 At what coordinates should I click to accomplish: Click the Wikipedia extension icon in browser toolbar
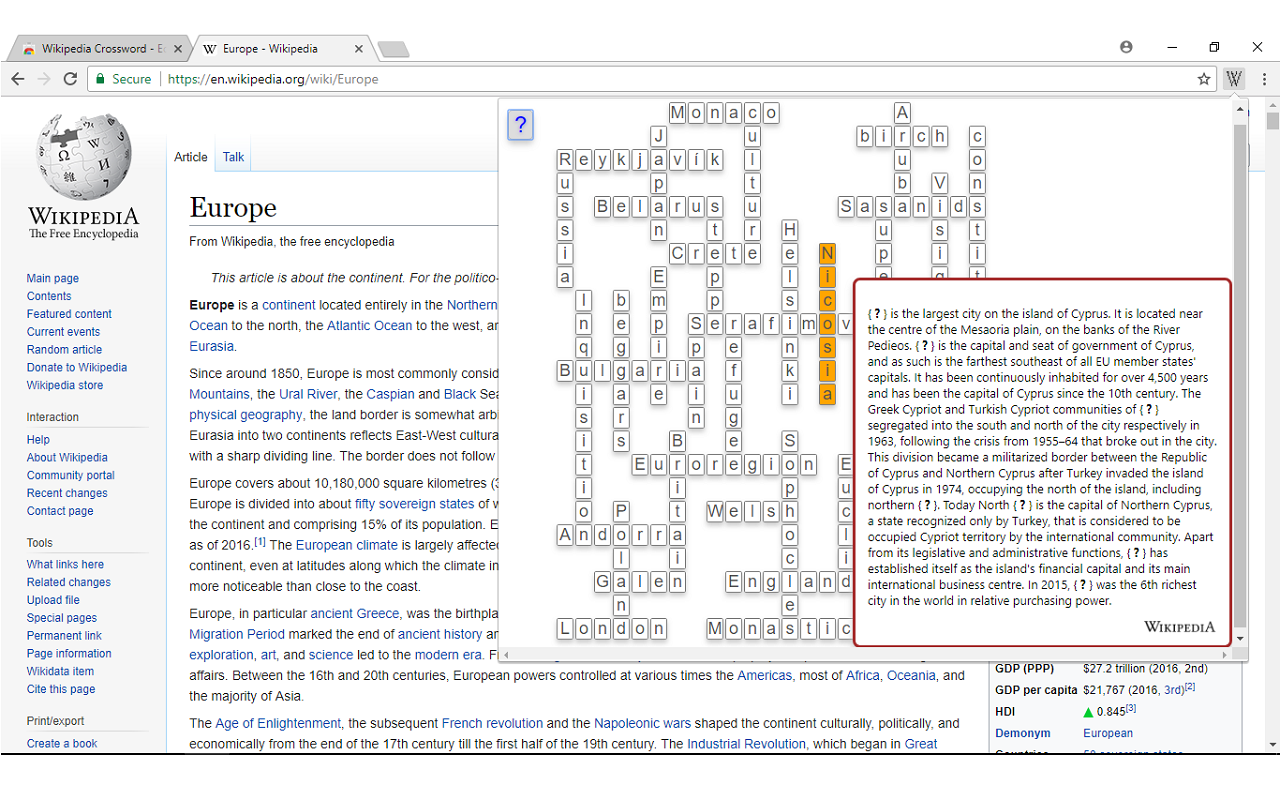[x=1234, y=78]
